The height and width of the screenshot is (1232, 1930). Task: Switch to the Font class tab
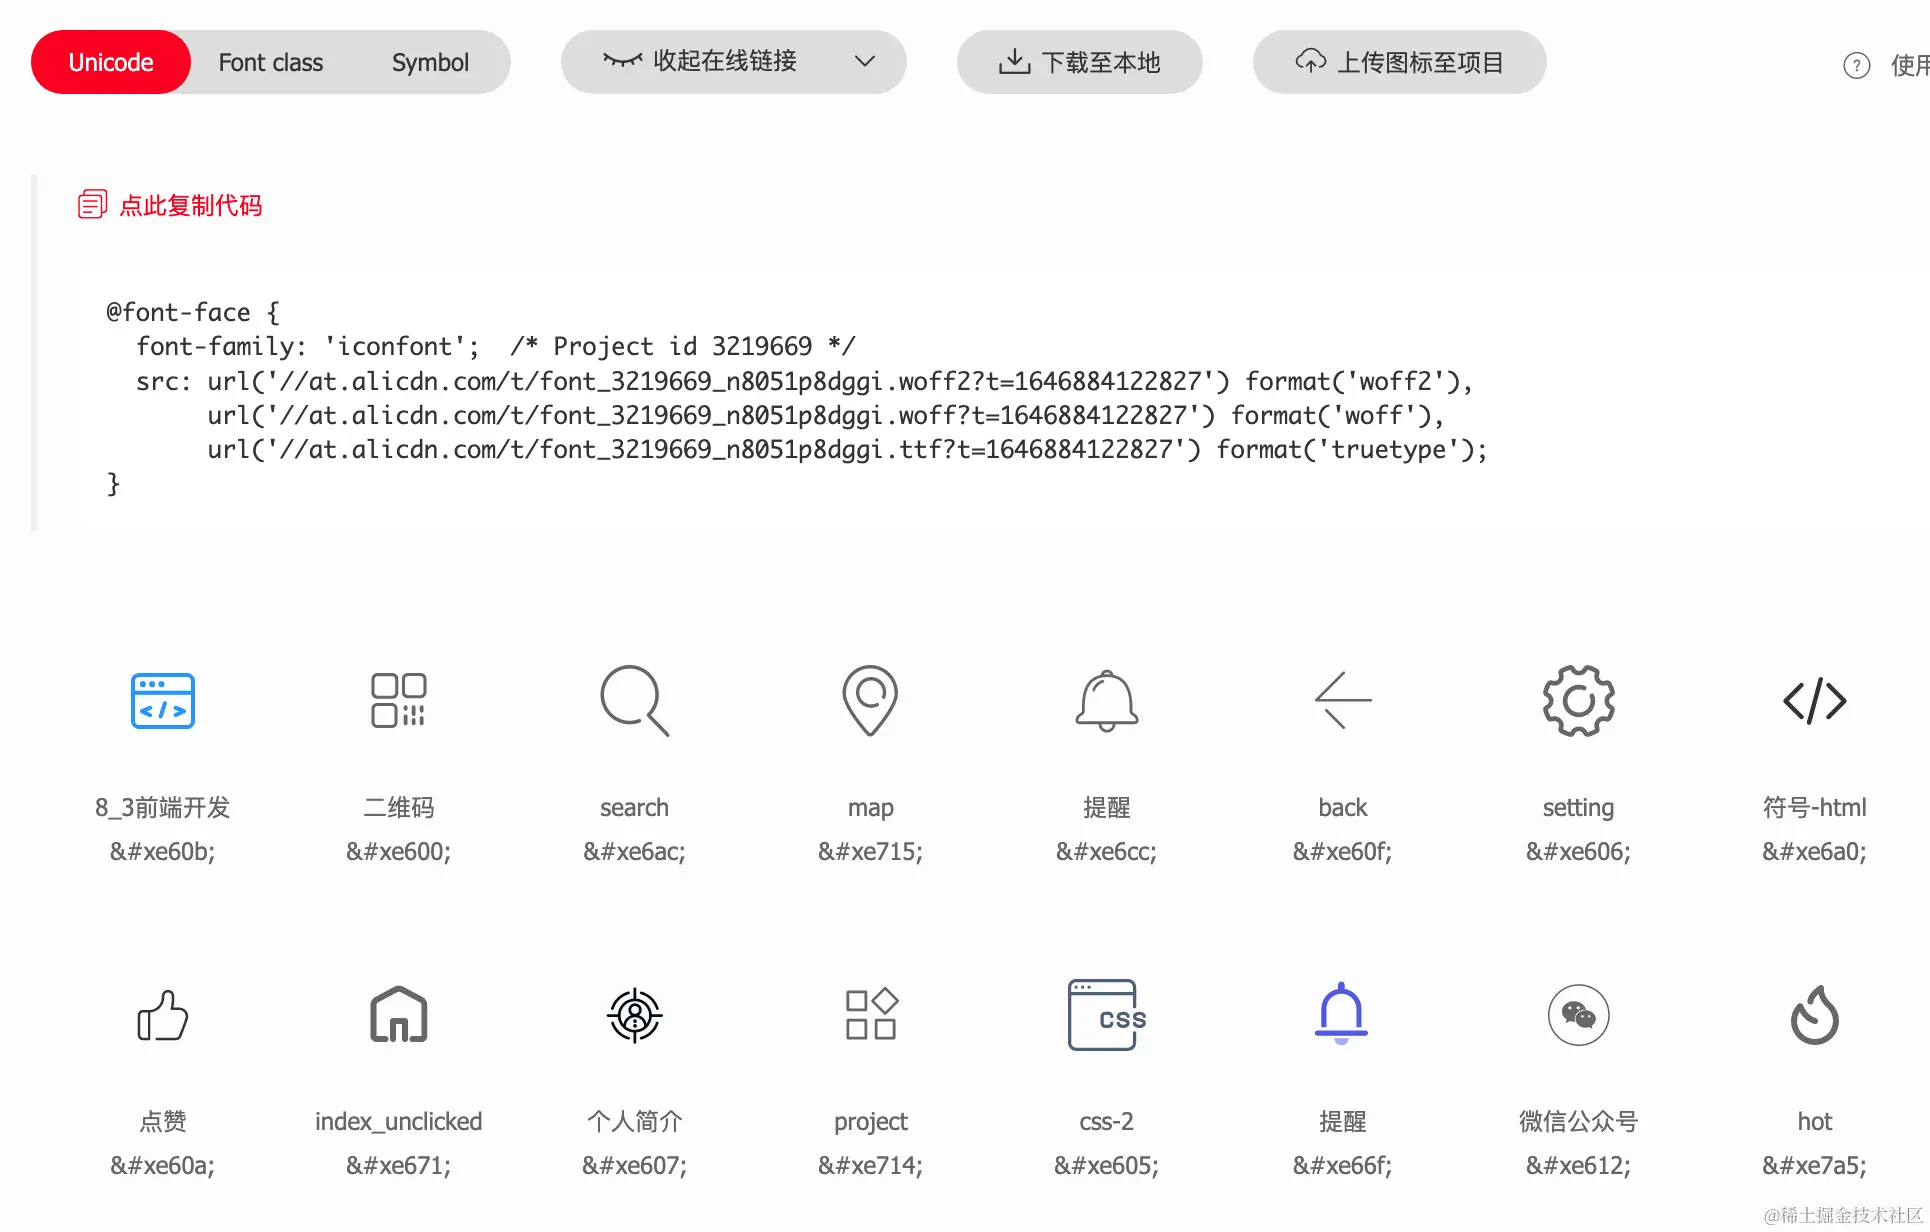coord(271,62)
